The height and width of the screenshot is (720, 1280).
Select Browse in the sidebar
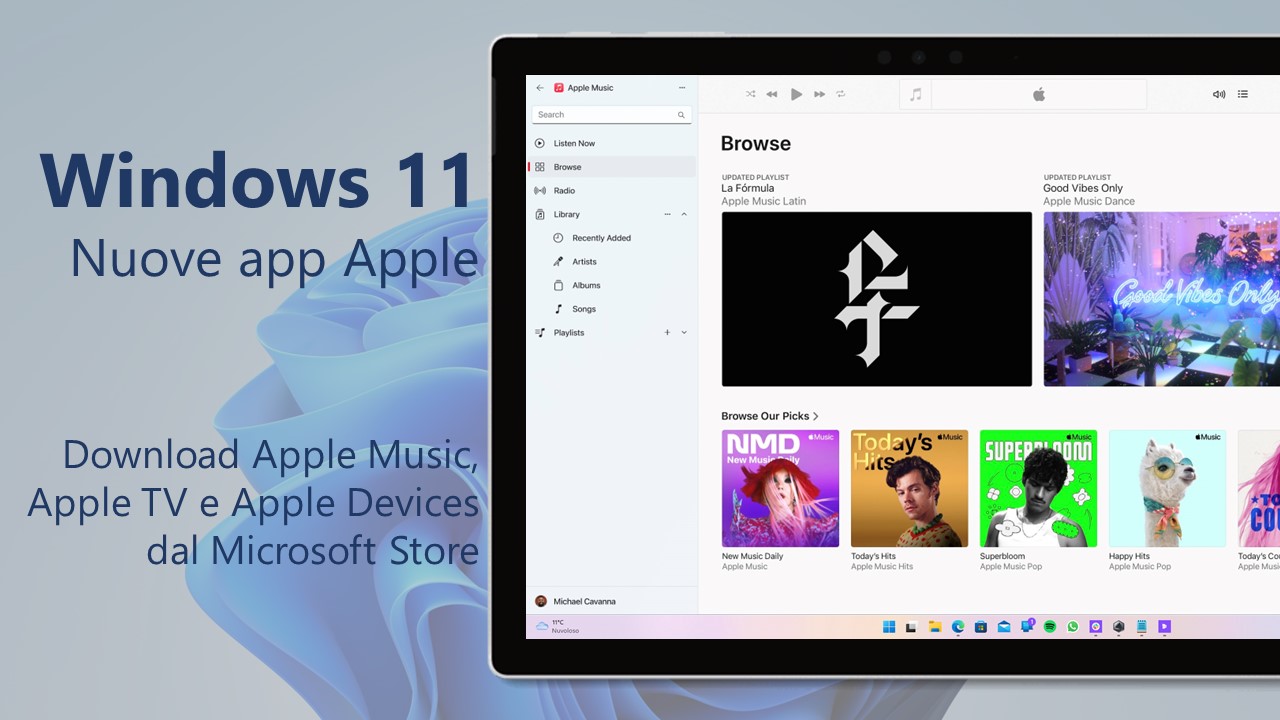[612, 167]
